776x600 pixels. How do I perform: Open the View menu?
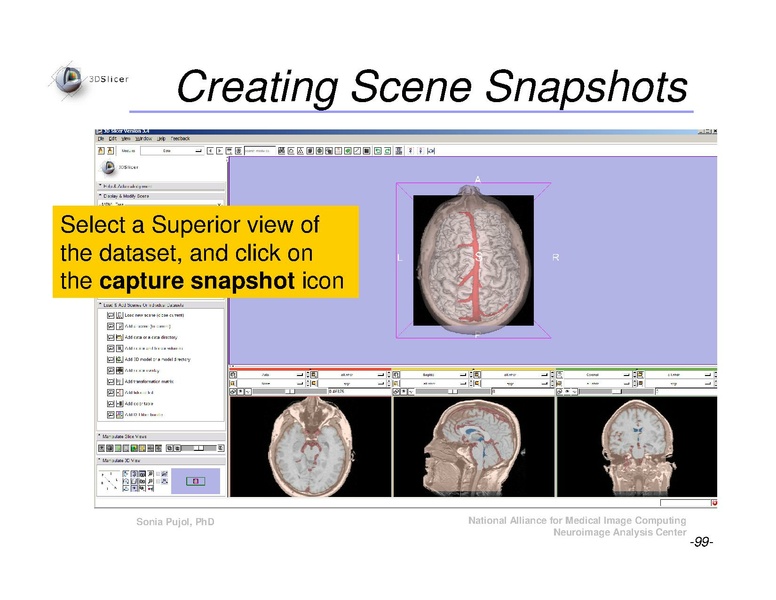coord(126,139)
